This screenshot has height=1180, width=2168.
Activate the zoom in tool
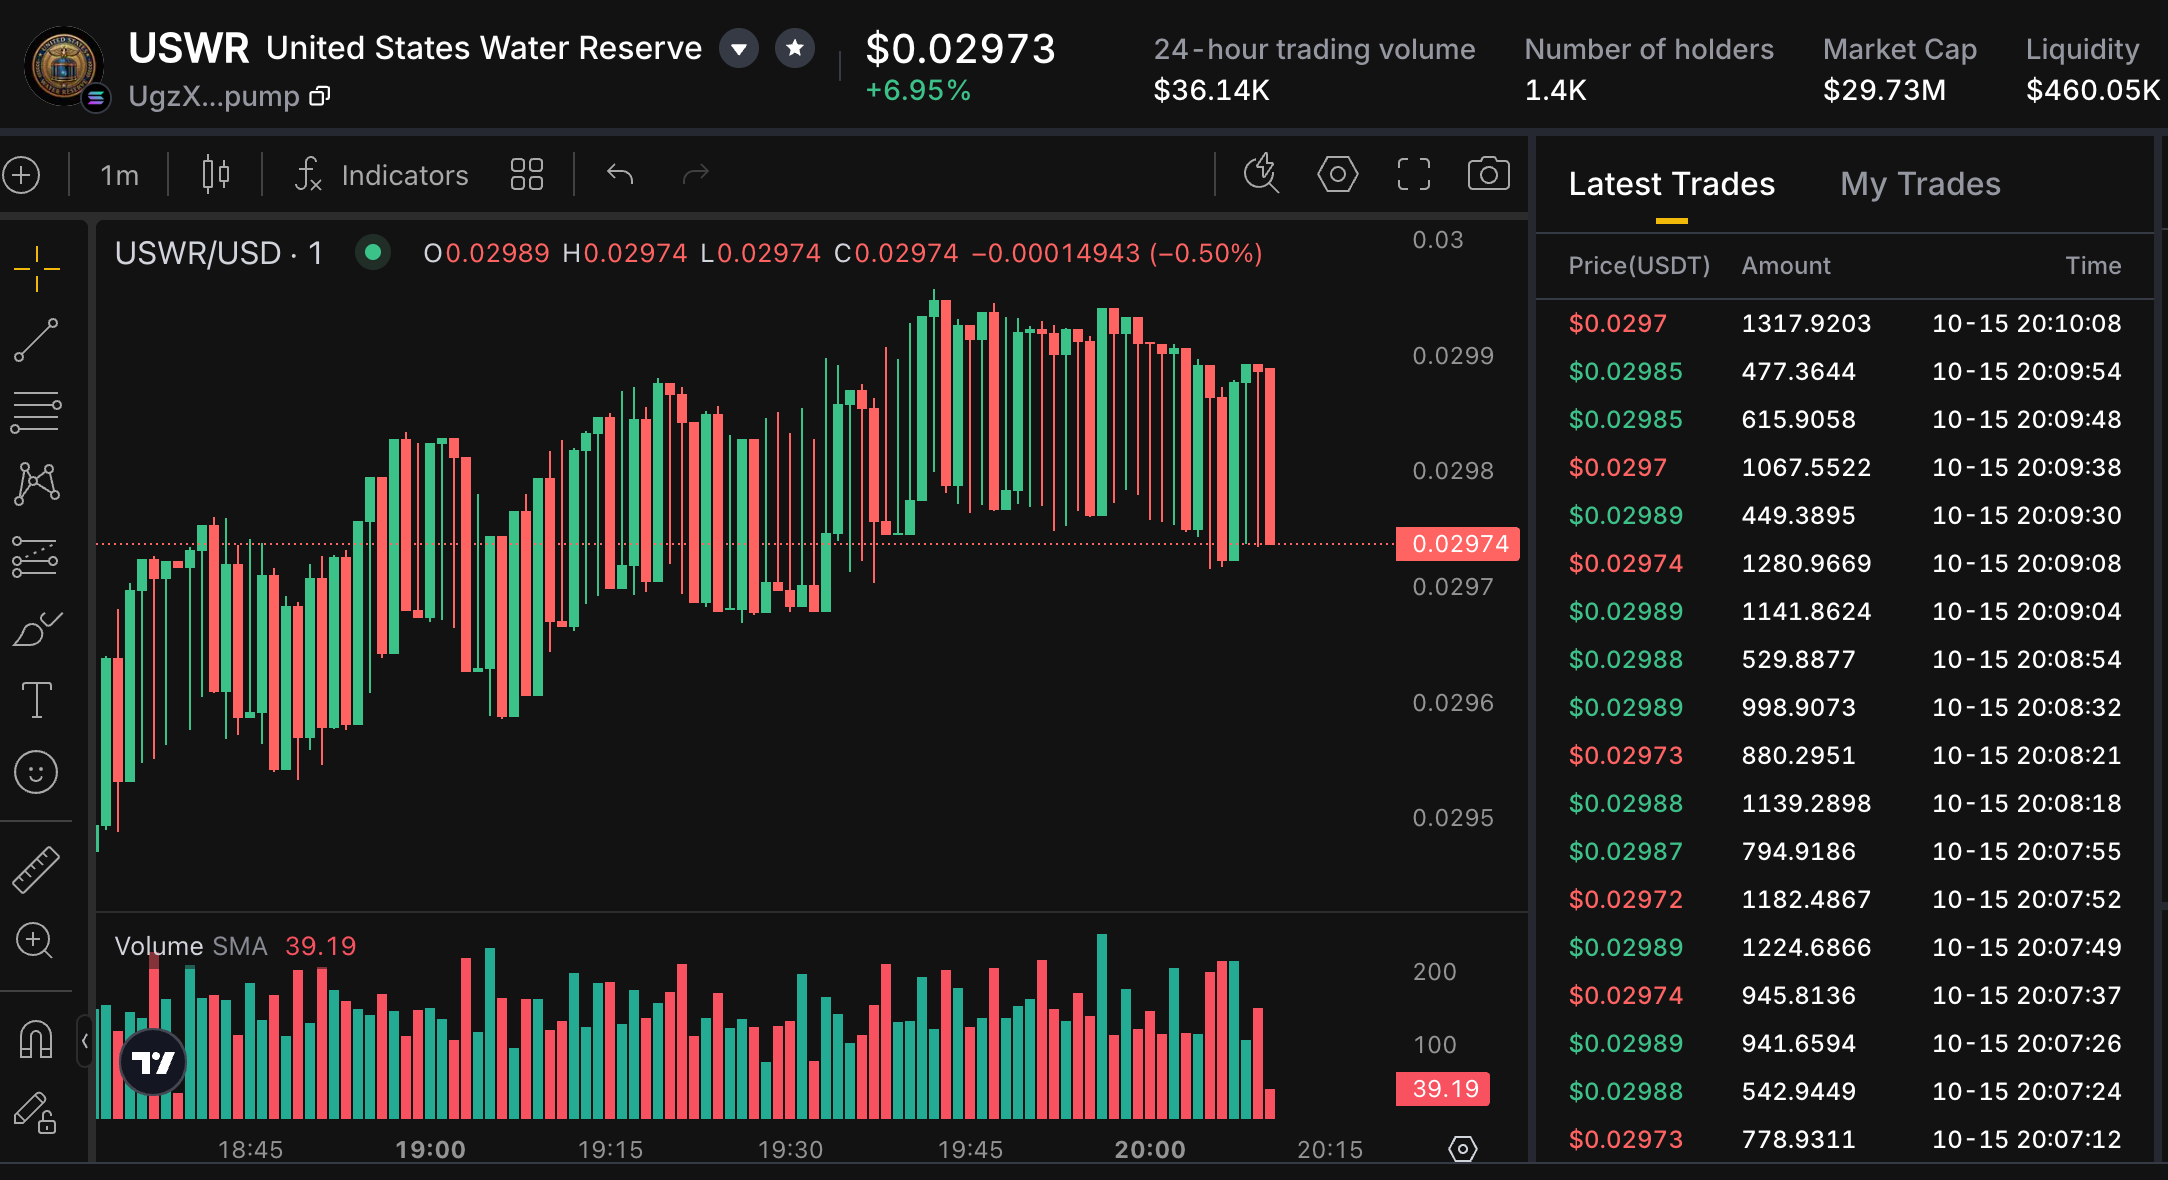tap(35, 940)
